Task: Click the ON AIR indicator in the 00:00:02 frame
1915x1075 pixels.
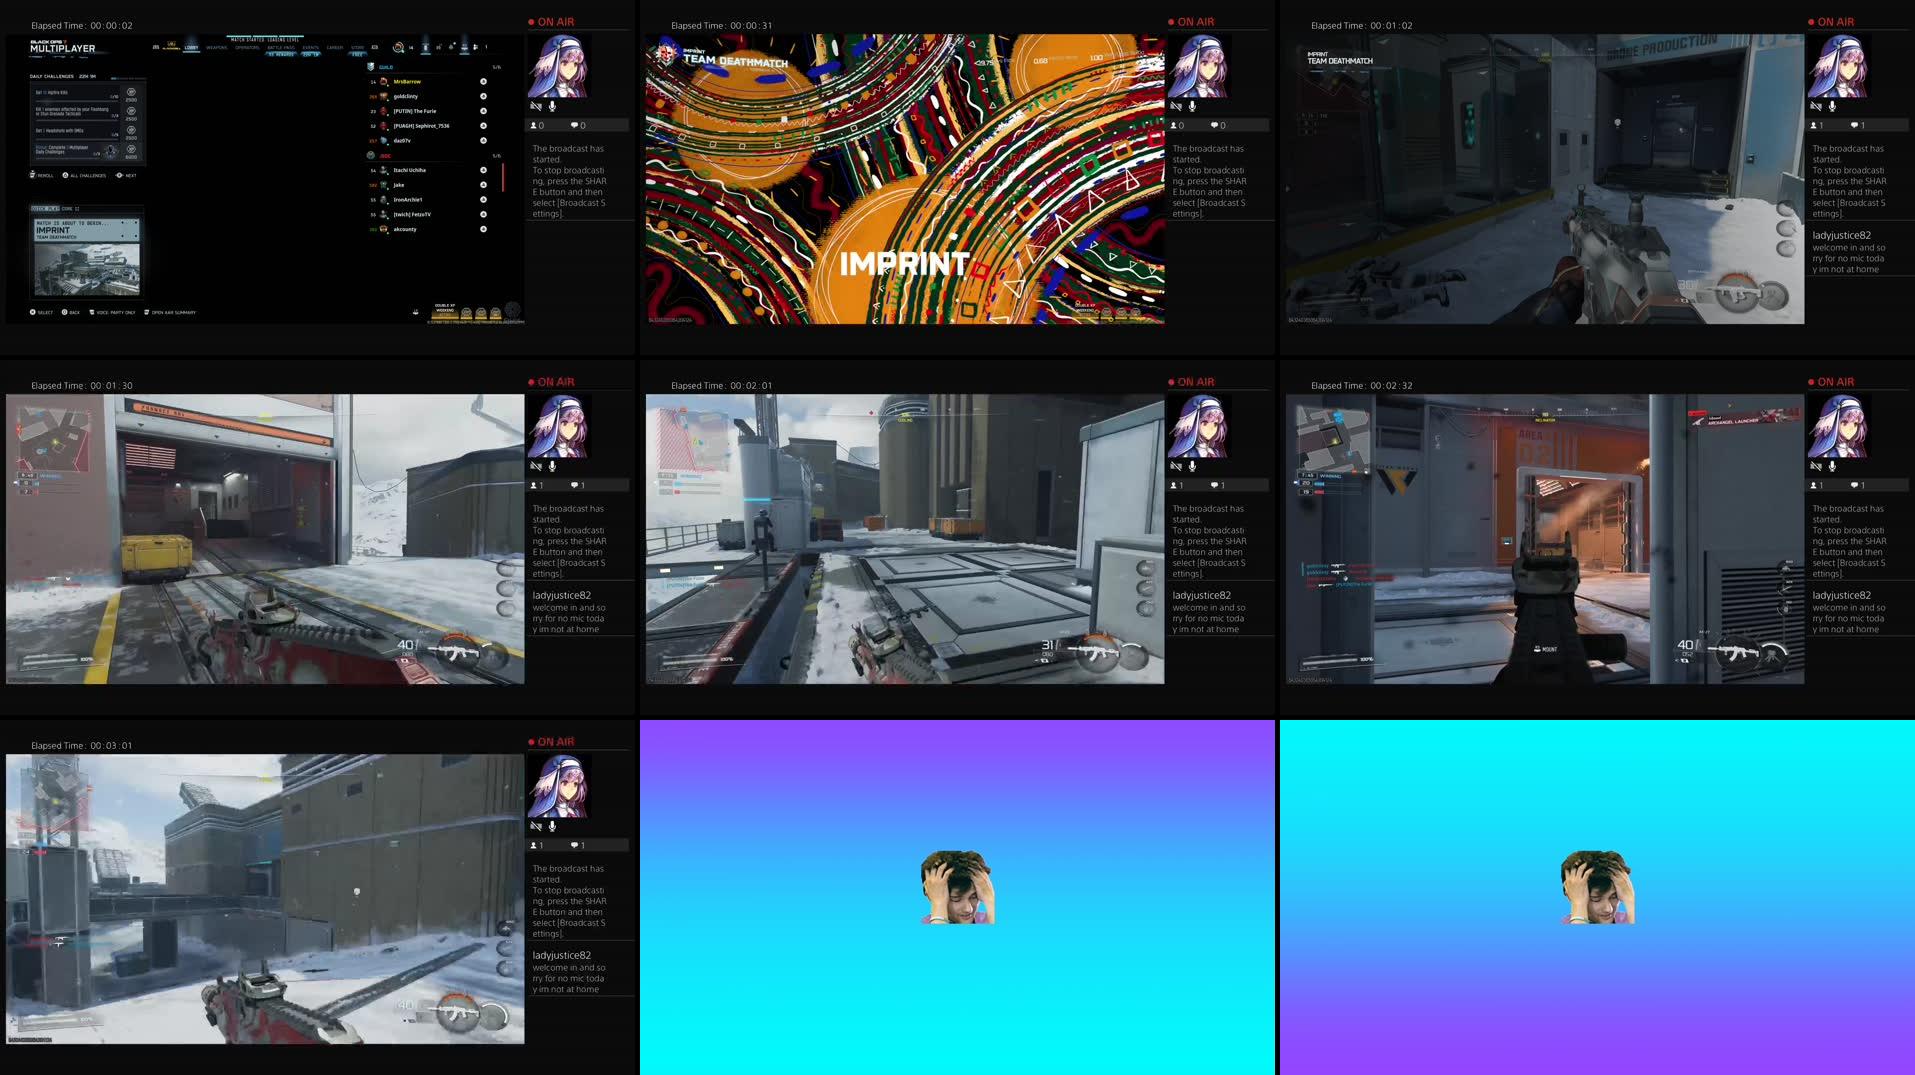Action: tap(551, 22)
